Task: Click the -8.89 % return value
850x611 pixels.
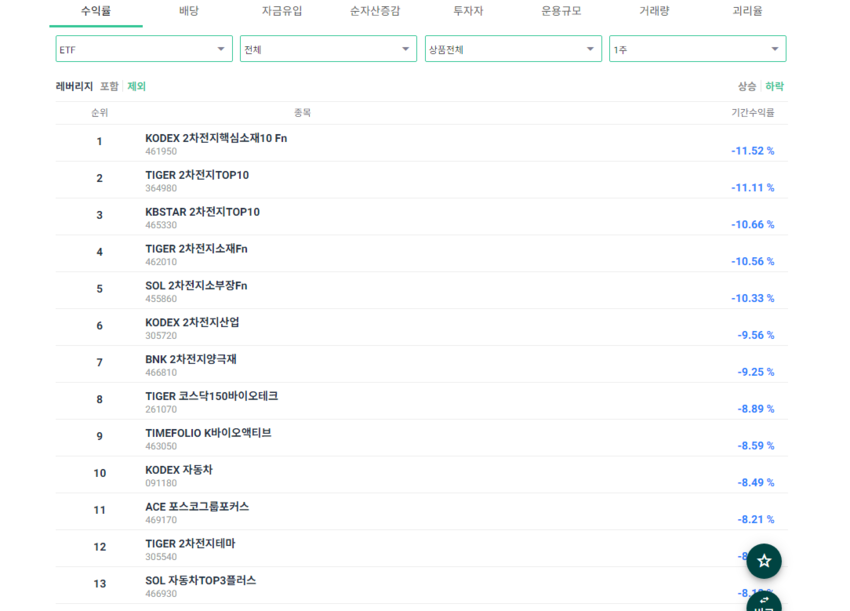Action: [756, 409]
